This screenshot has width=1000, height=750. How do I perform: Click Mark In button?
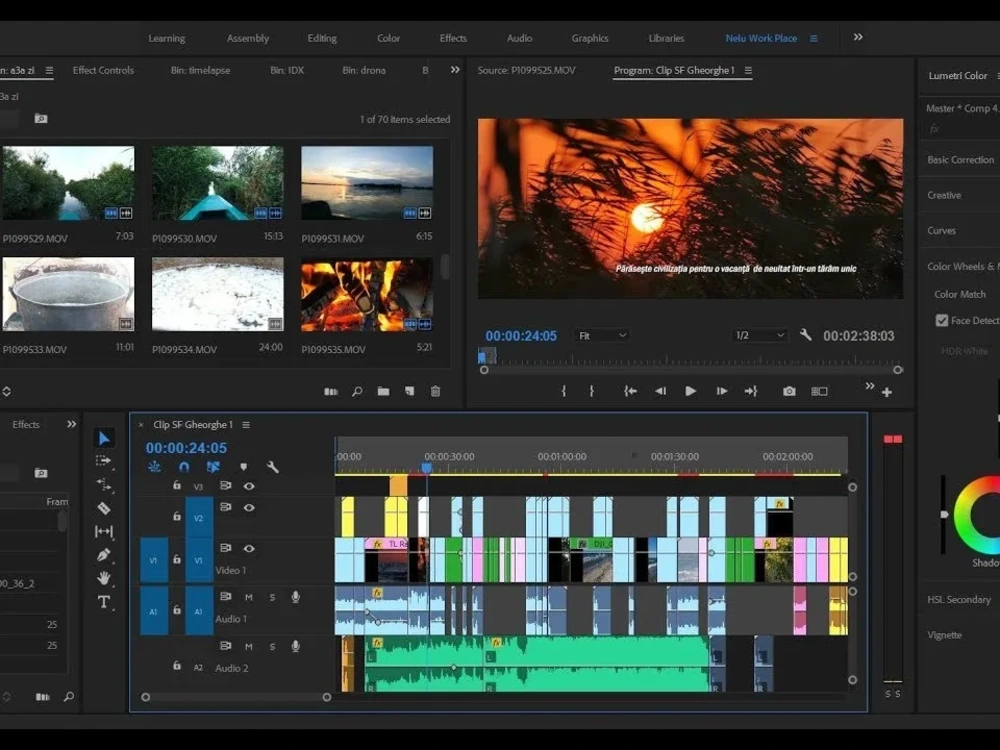tap(564, 391)
